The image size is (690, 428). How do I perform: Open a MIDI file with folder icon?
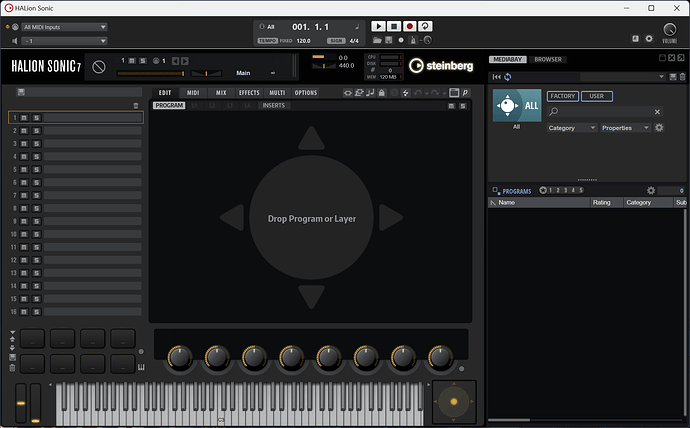pos(377,40)
